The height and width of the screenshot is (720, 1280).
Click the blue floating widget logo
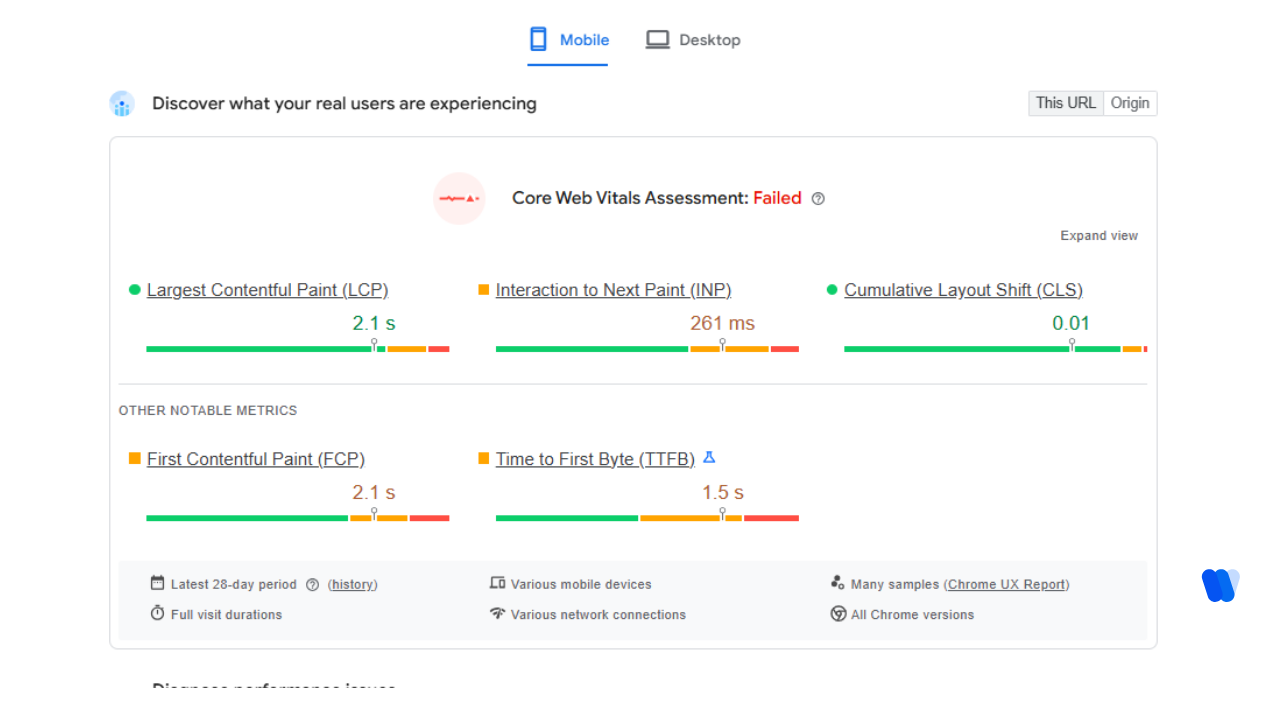coord(1220,585)
